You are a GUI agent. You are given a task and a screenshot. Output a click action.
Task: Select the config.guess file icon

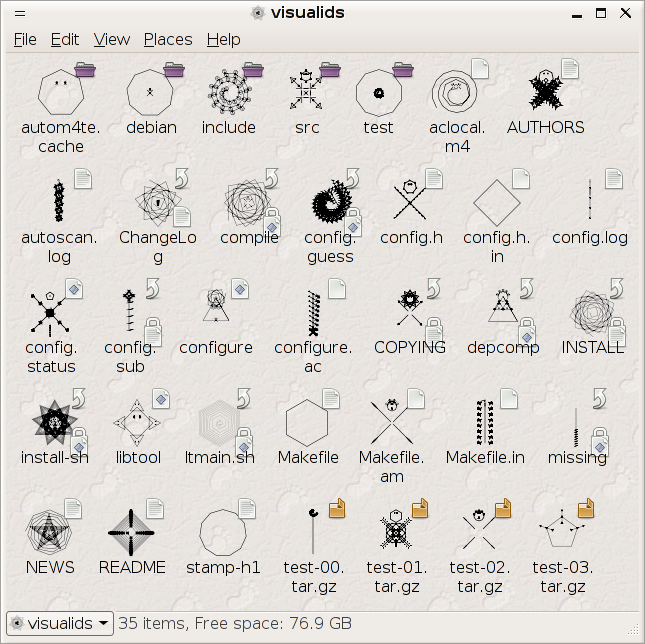click(332, 201)
